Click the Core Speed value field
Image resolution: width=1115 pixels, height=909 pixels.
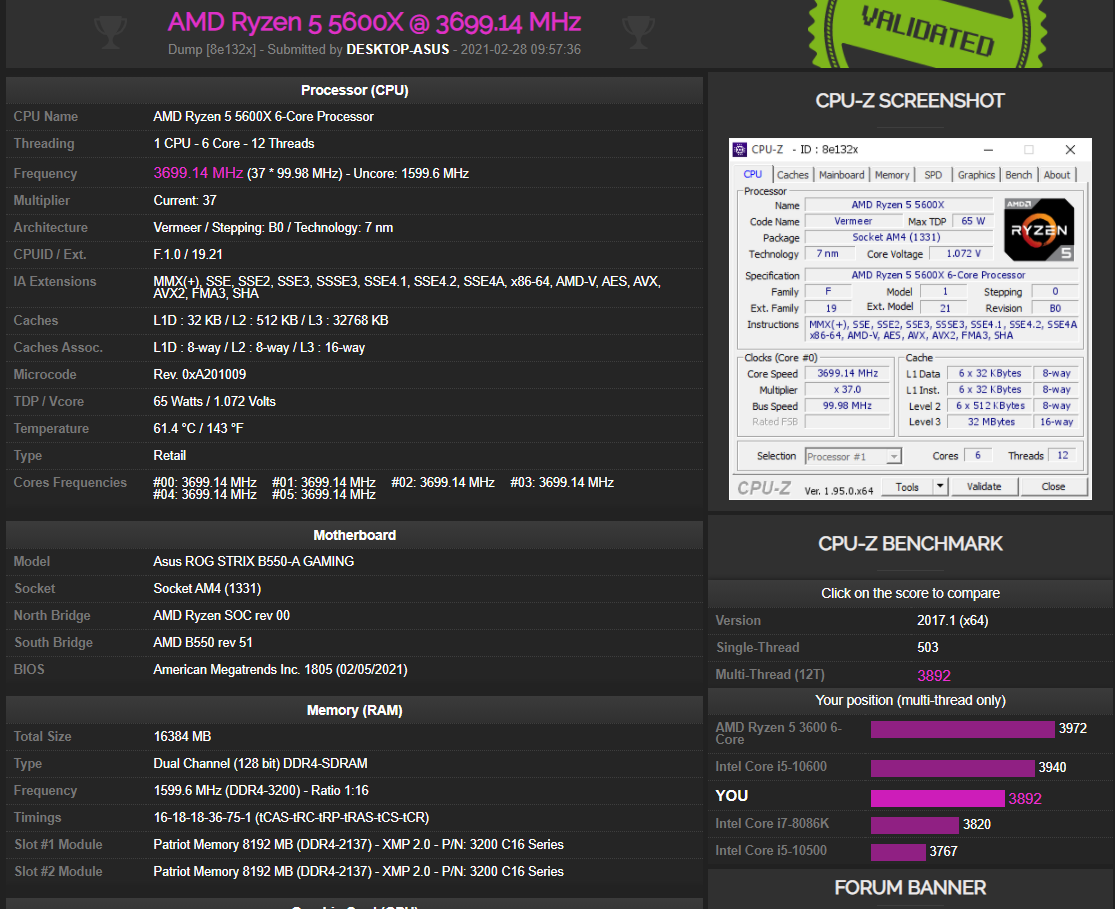[847, 373]
